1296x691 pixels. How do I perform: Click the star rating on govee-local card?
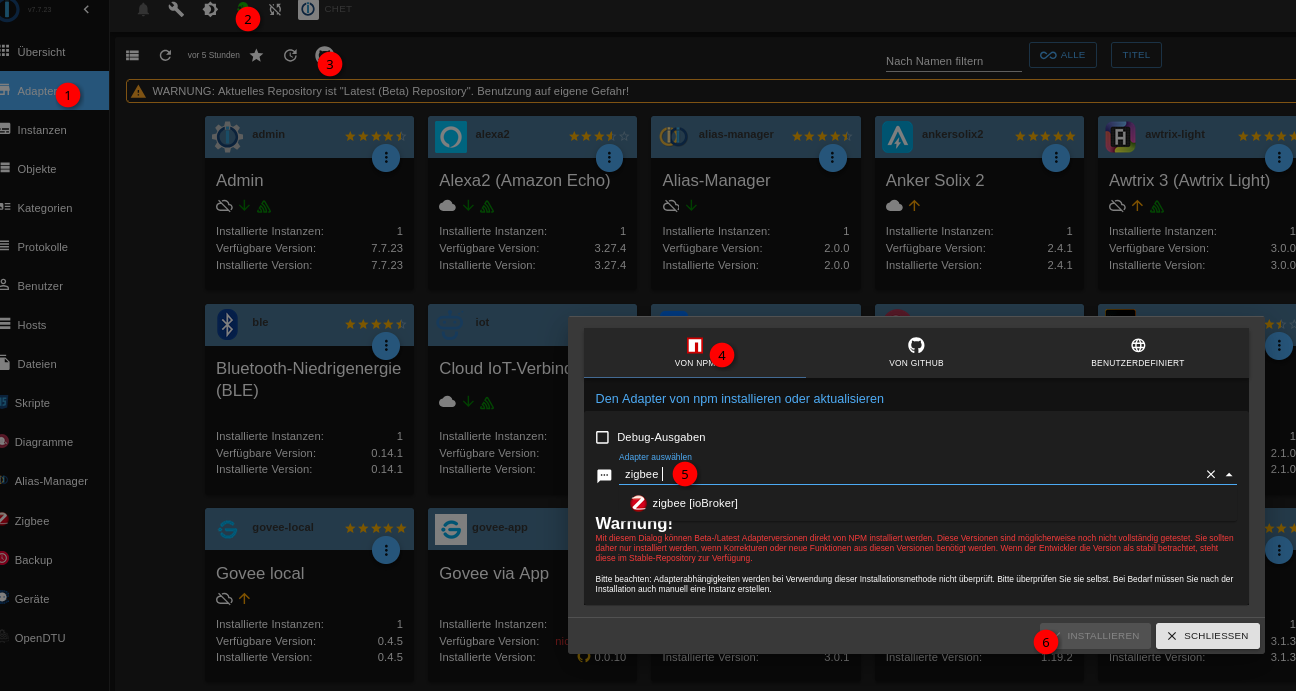375,528
